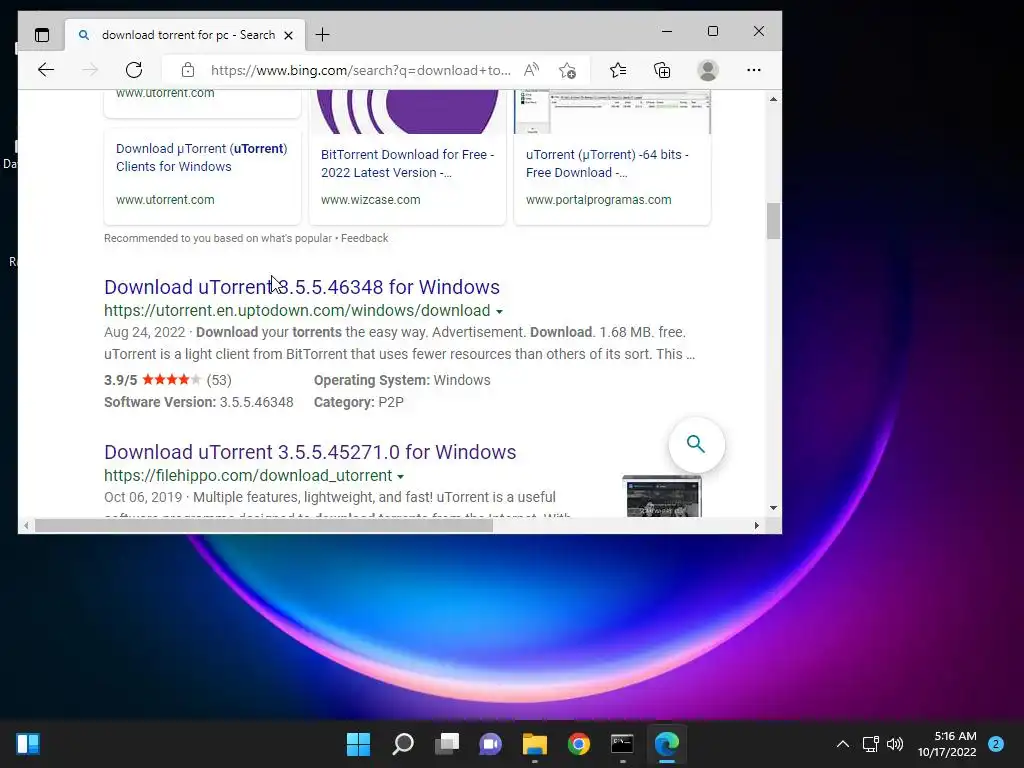The image size is (1024, 768).
Task: Open notification center badge
Action: click(x=996, y=744)
